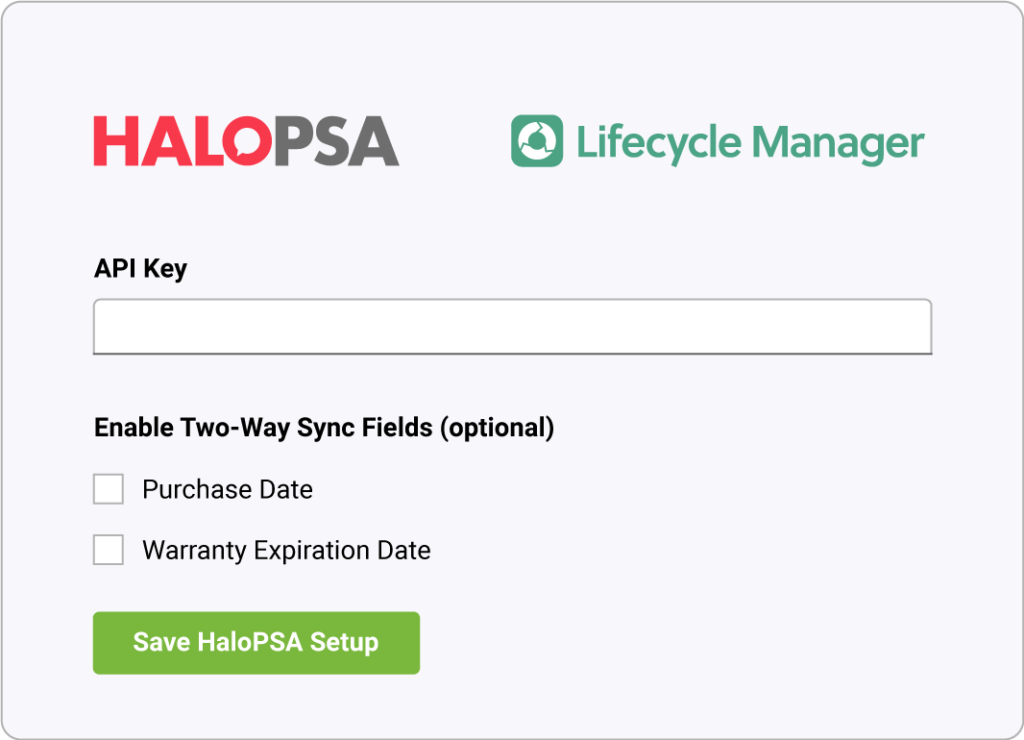The image size is (1024, 740).
Task: Click the Warranty Expiration Date label
Action: pyautogui.click(x=287, y=550)
